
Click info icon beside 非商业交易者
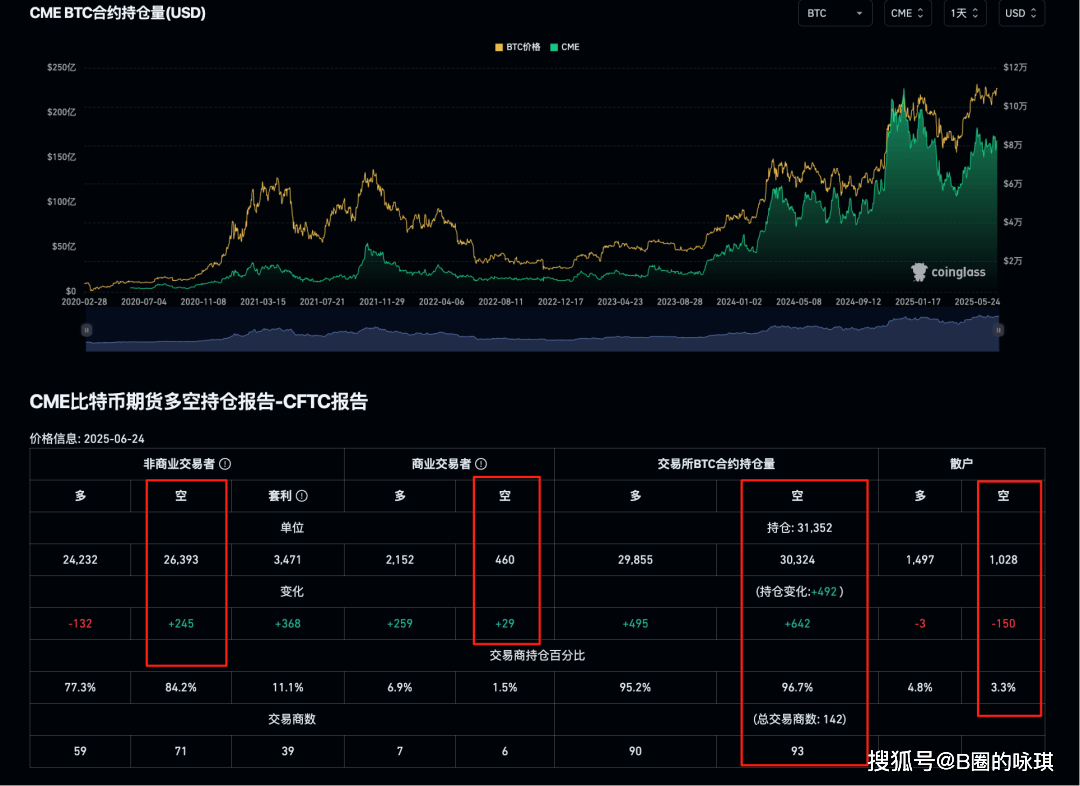pyautogui.click(x=225, y=464)
